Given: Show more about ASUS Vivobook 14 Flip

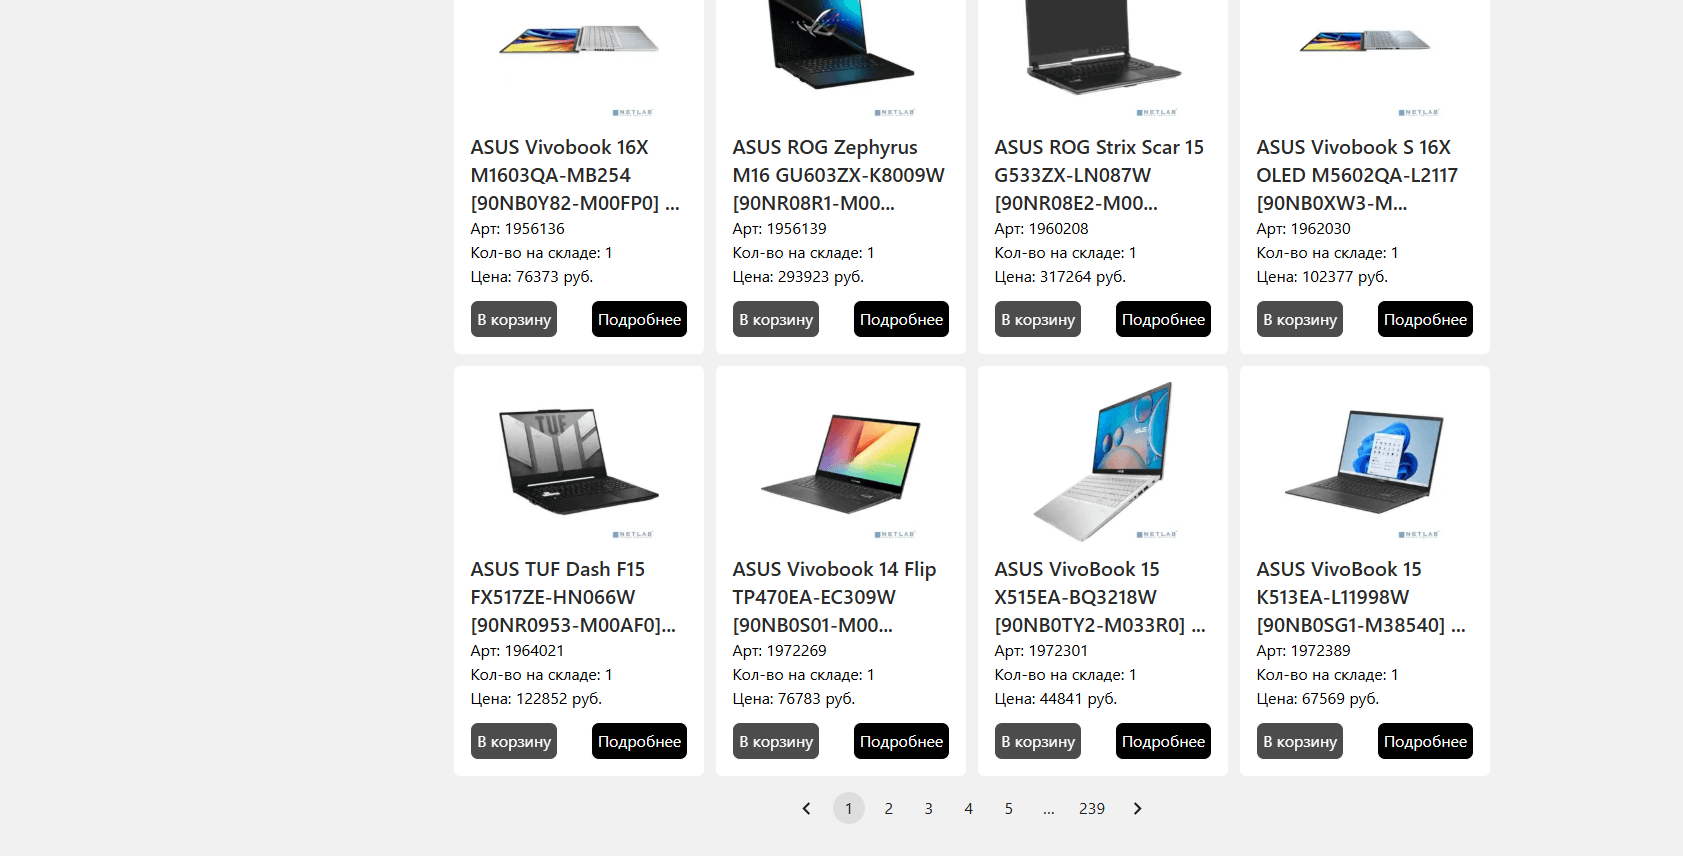Looking at the screenshot, I should (901, 741).
